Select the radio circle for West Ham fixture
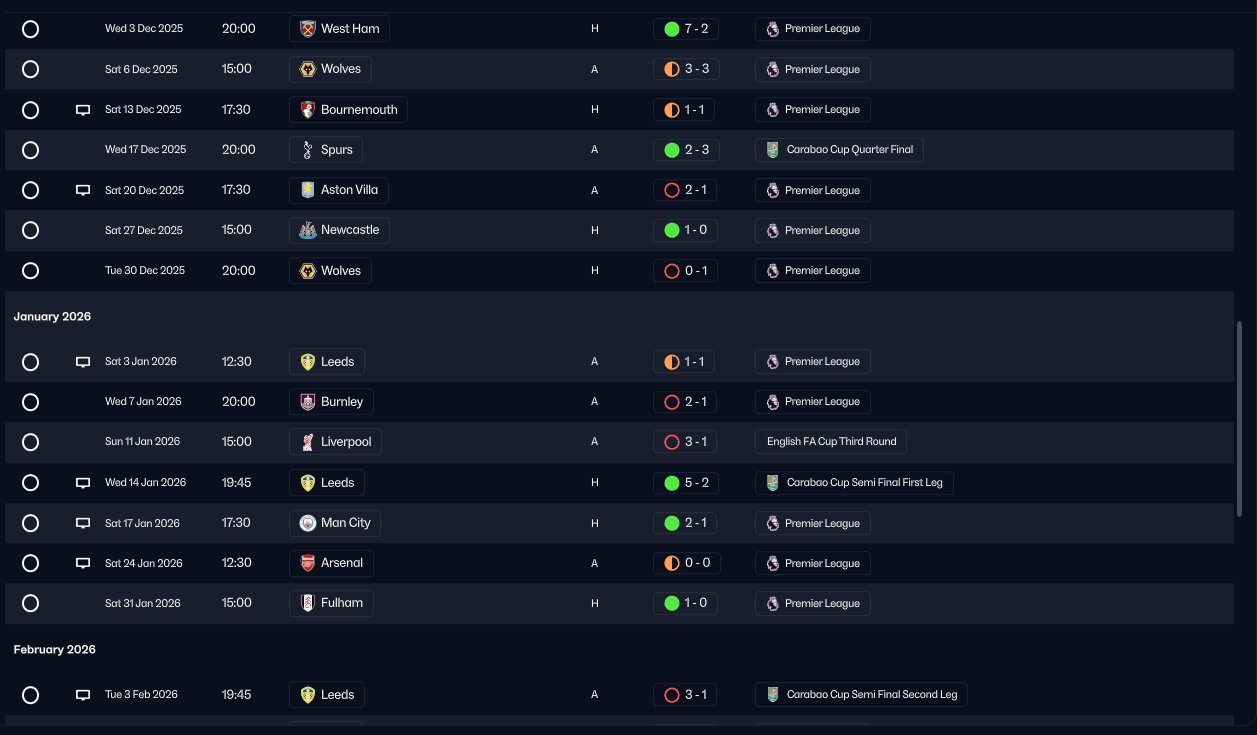This screenshot has width=1257, height=735. 30,29
